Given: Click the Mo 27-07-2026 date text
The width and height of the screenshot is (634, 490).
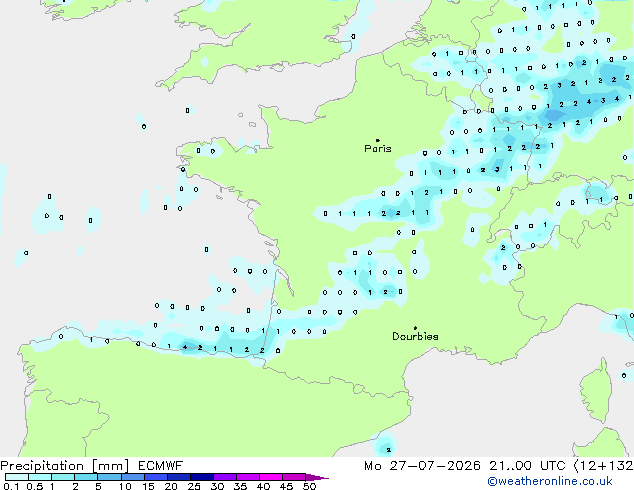Looking at the screenshot, I should 422,466.
